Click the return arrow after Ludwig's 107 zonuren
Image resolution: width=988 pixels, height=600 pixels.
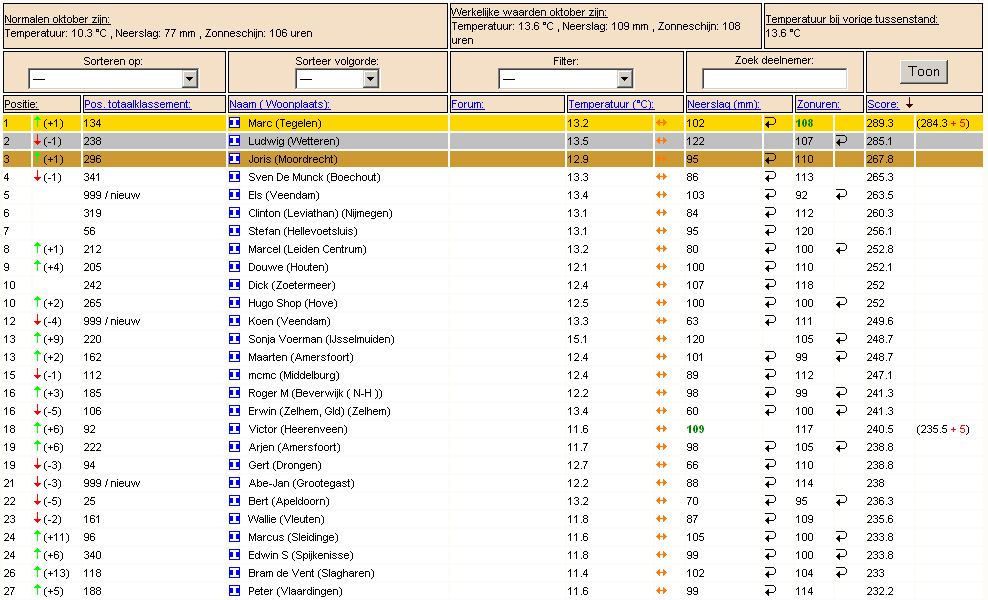841,141
